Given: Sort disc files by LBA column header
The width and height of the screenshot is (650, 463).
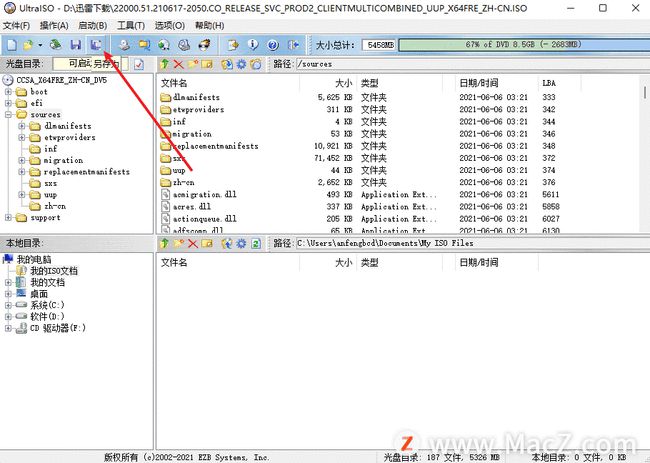Looking at the screenshot, I should pos(560,83).
